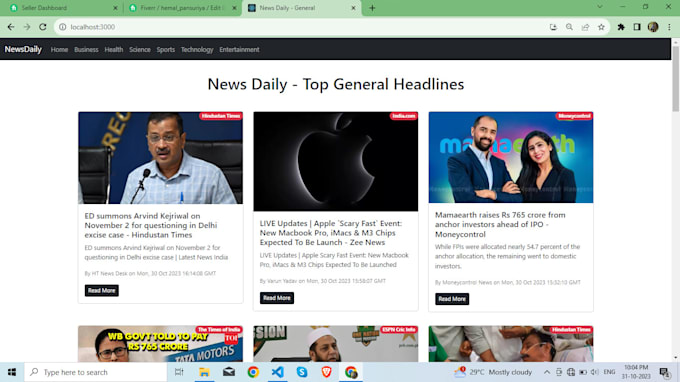The image size is (680, 382).
Task: Open the tab search dropdown arrow
Action: 600,7
